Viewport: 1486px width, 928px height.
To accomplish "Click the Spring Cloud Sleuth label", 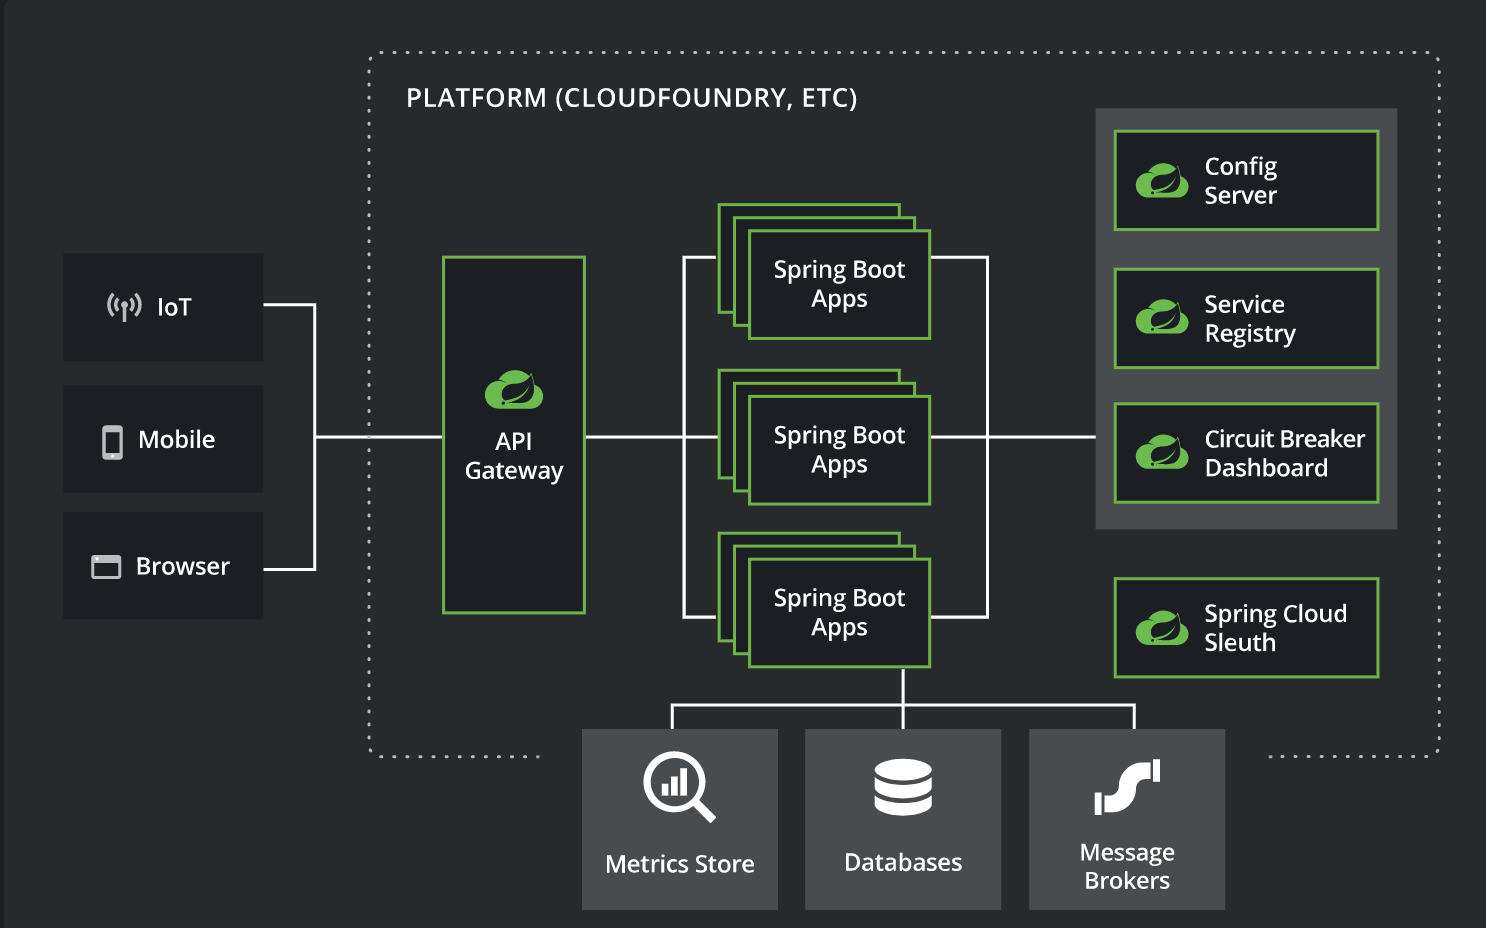I will pyautogui.click(x=1275, y=628).
